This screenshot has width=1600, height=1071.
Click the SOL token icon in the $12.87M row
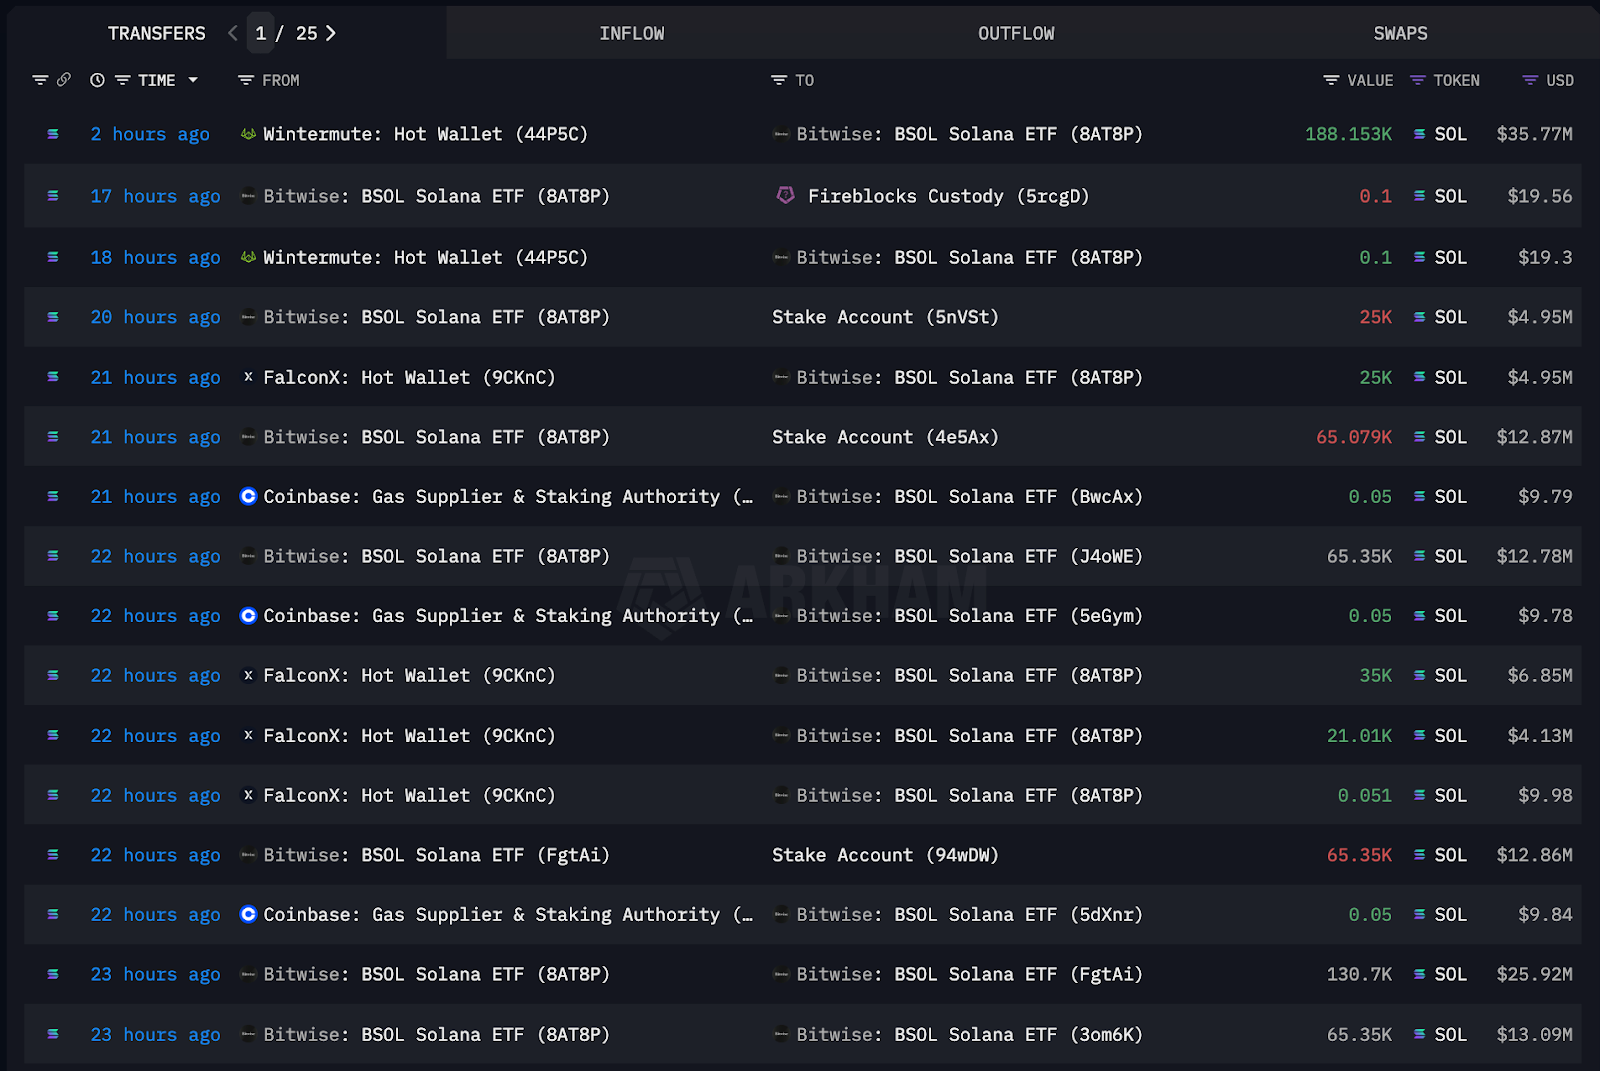tap(1419, 437)
